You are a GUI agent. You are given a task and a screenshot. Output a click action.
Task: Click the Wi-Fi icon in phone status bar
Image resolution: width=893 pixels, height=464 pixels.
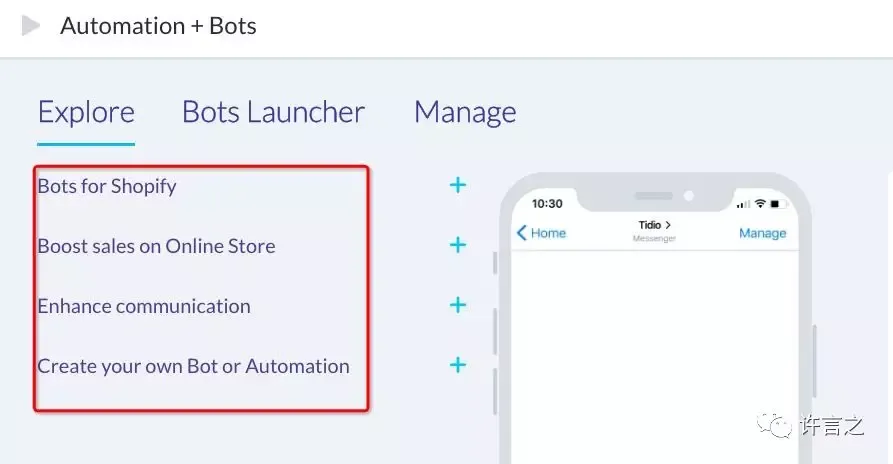[x=760, y=203]
